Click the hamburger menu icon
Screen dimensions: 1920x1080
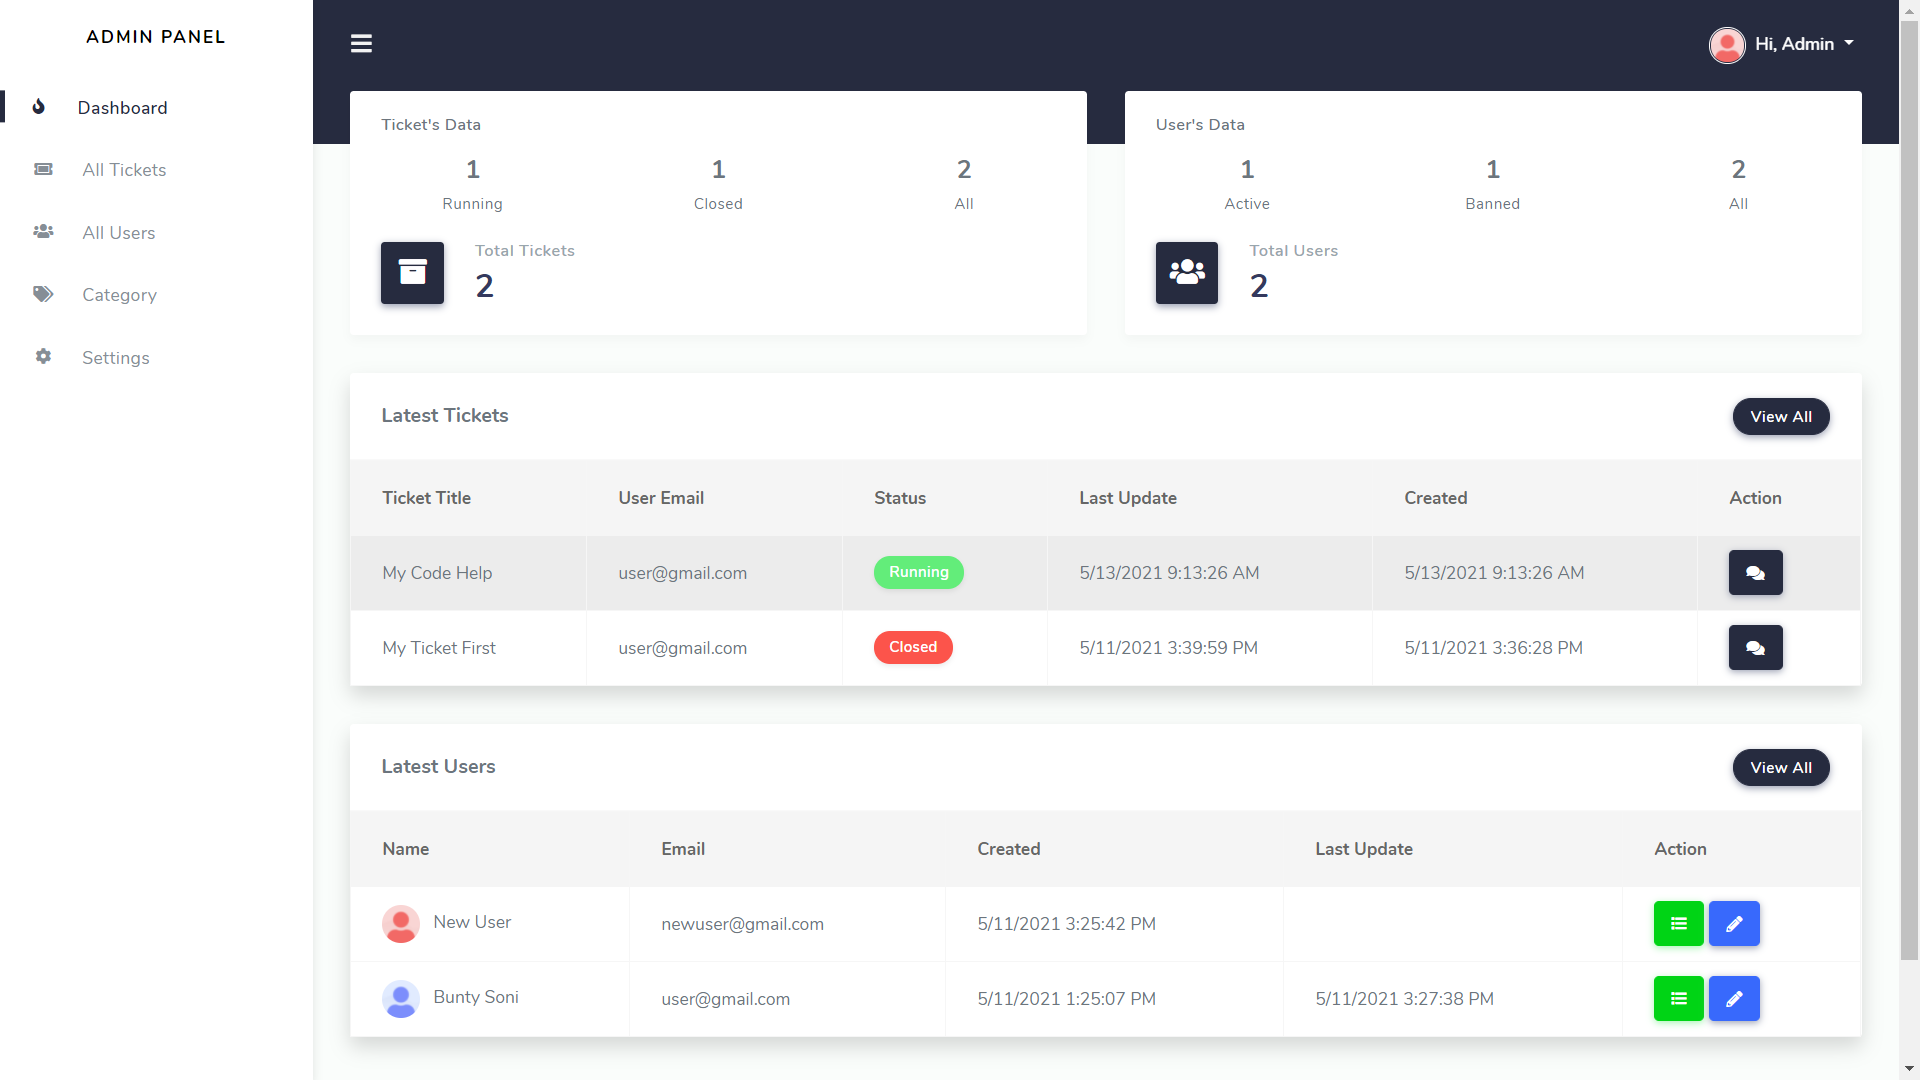[x=361, y=43]
